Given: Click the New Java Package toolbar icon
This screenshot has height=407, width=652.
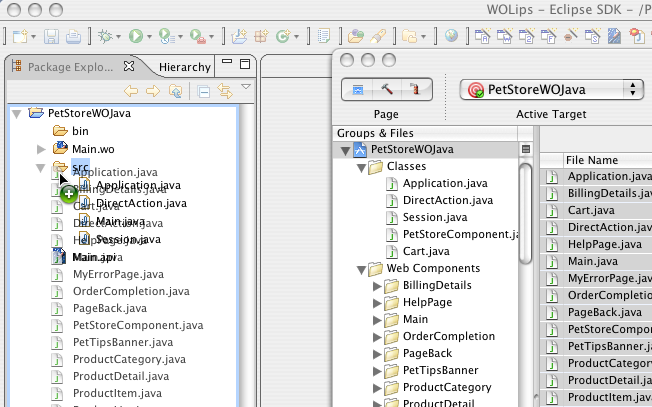Looking at the screenshot, I should [x=261, y=37].
